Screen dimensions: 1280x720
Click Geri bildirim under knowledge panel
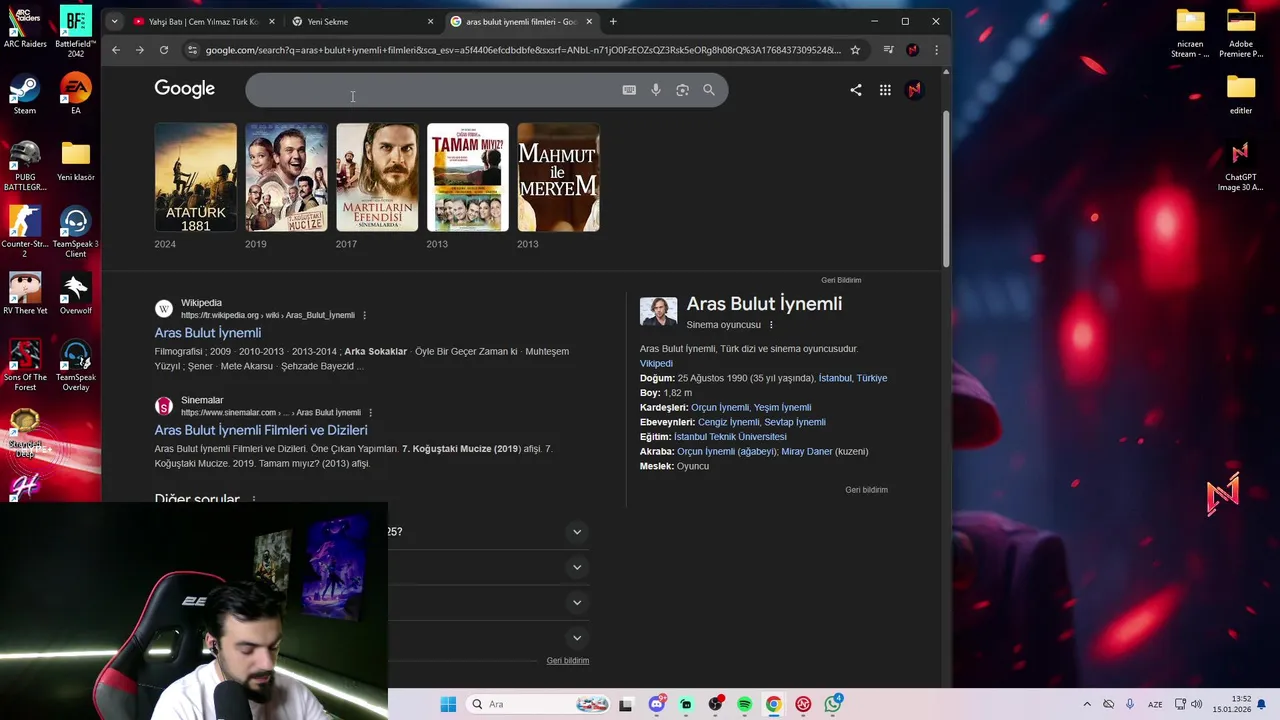(866, 490)
